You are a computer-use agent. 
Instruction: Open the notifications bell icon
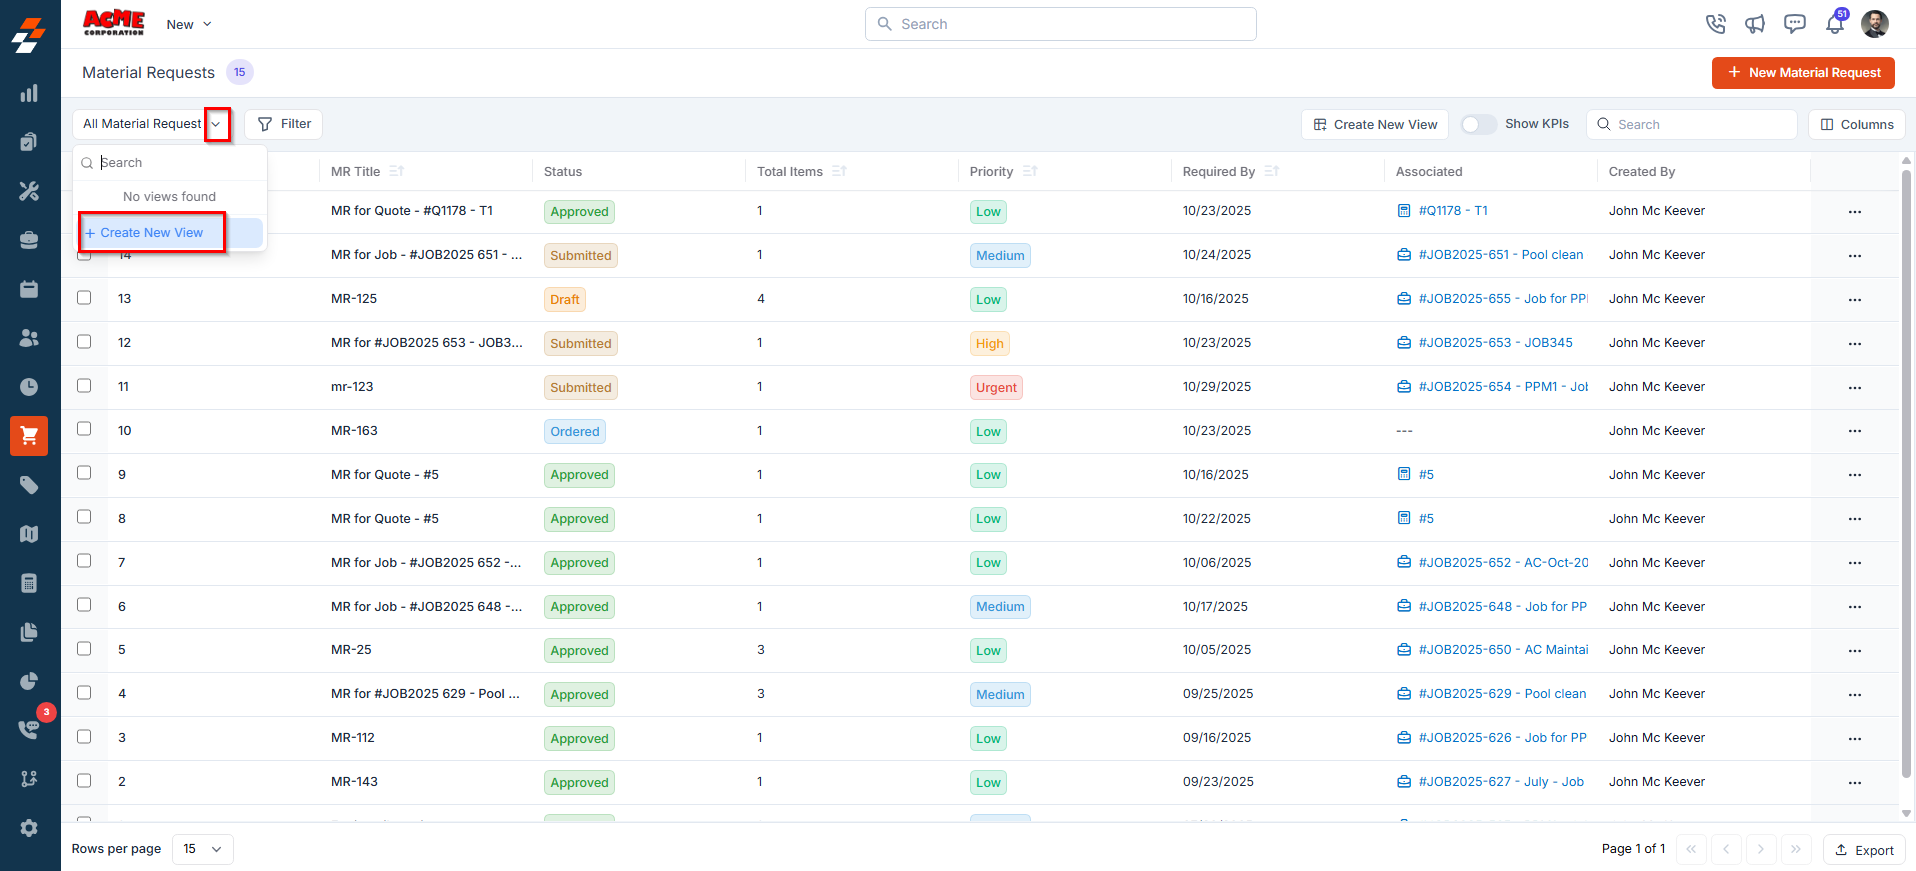(x=1835, y=24)
